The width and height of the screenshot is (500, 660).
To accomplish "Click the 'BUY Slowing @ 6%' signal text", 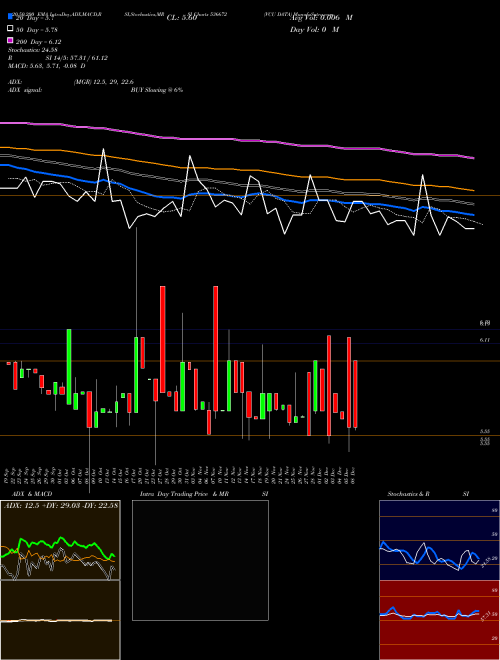I will point(157,90).
